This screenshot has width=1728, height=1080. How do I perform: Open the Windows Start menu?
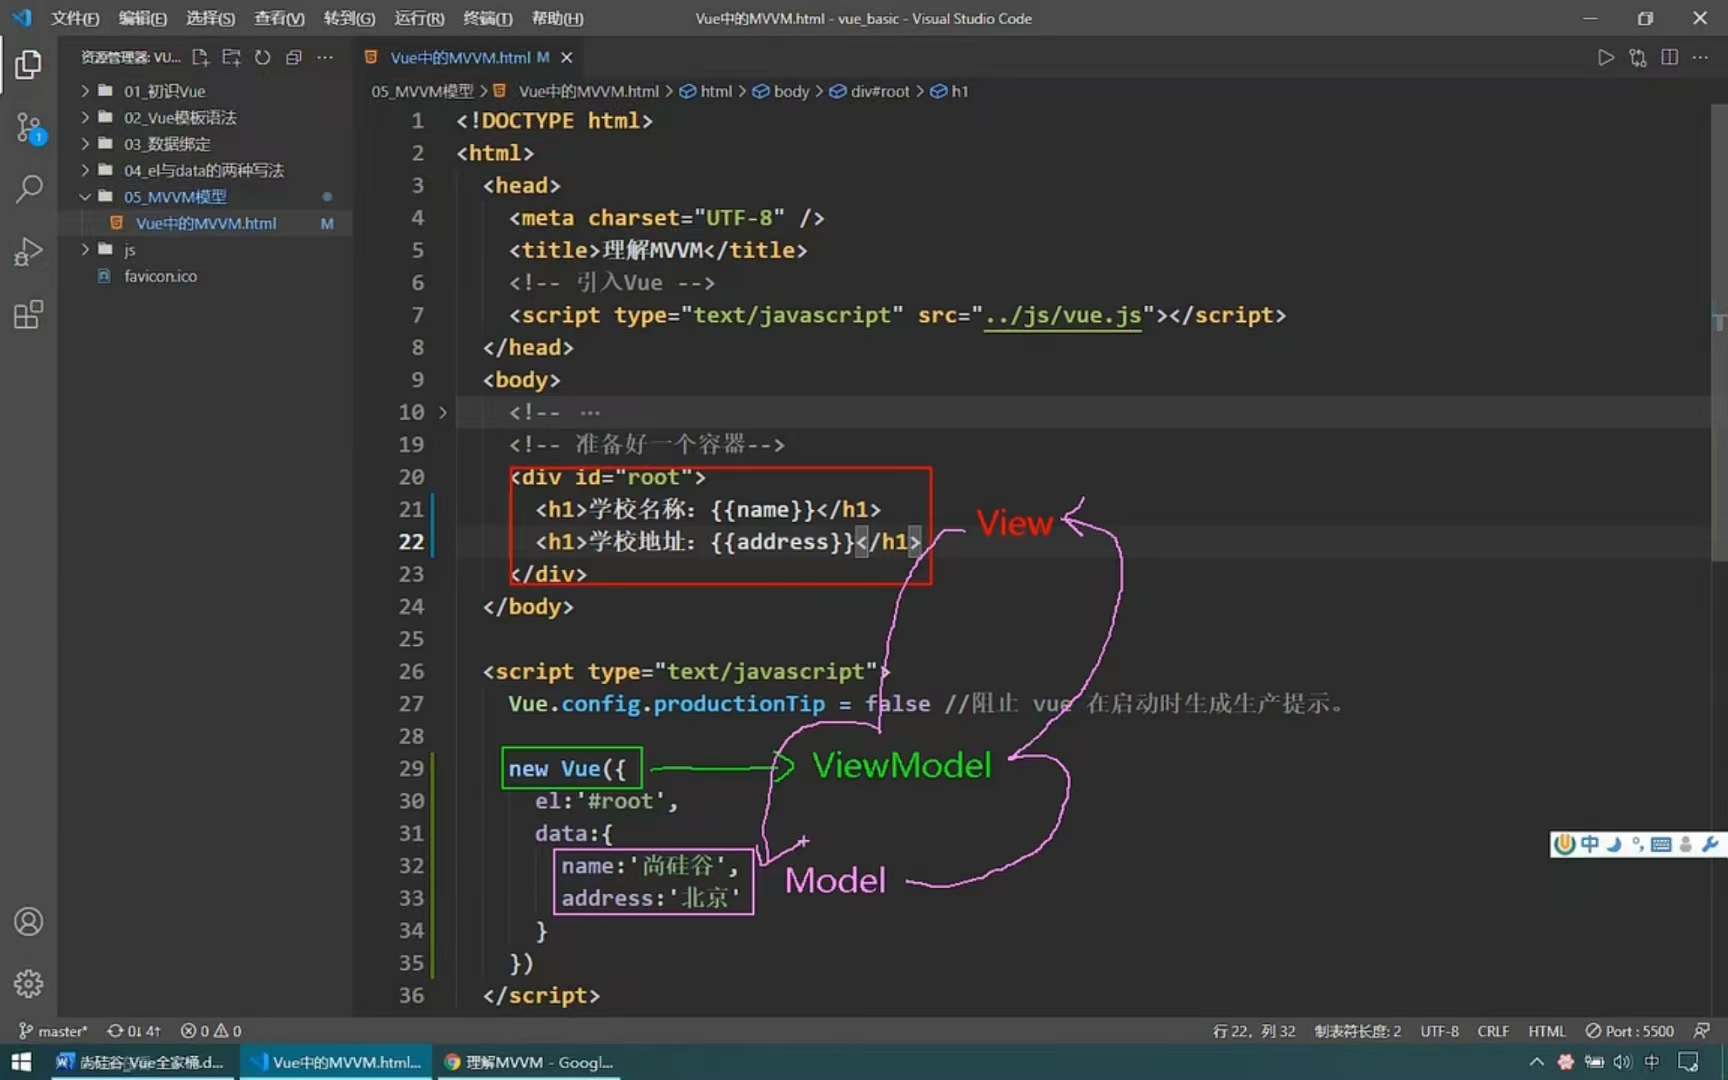click(21, 1062)
